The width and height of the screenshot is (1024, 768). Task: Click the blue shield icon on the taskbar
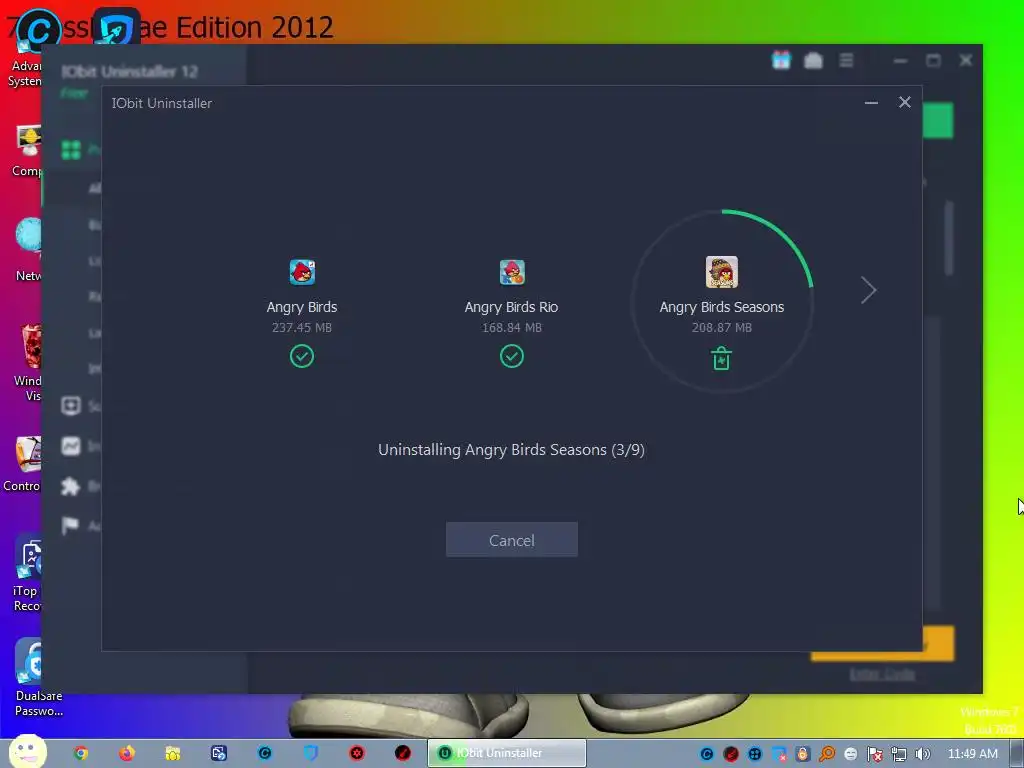click(x=311, y=754)
